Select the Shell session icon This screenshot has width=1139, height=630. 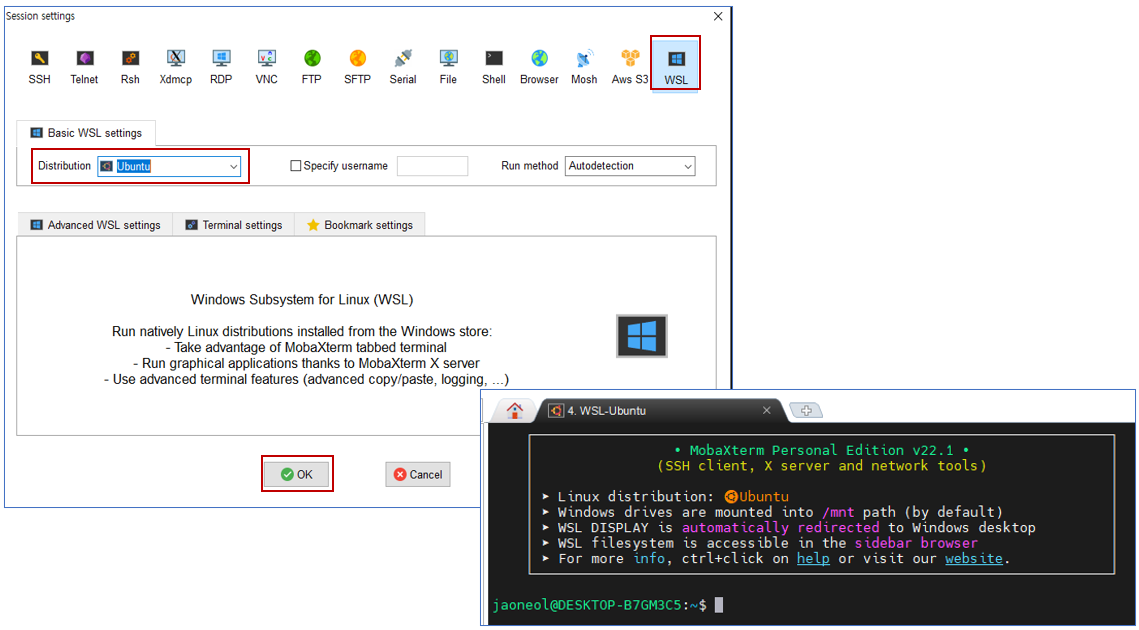(x=493, y=67)
